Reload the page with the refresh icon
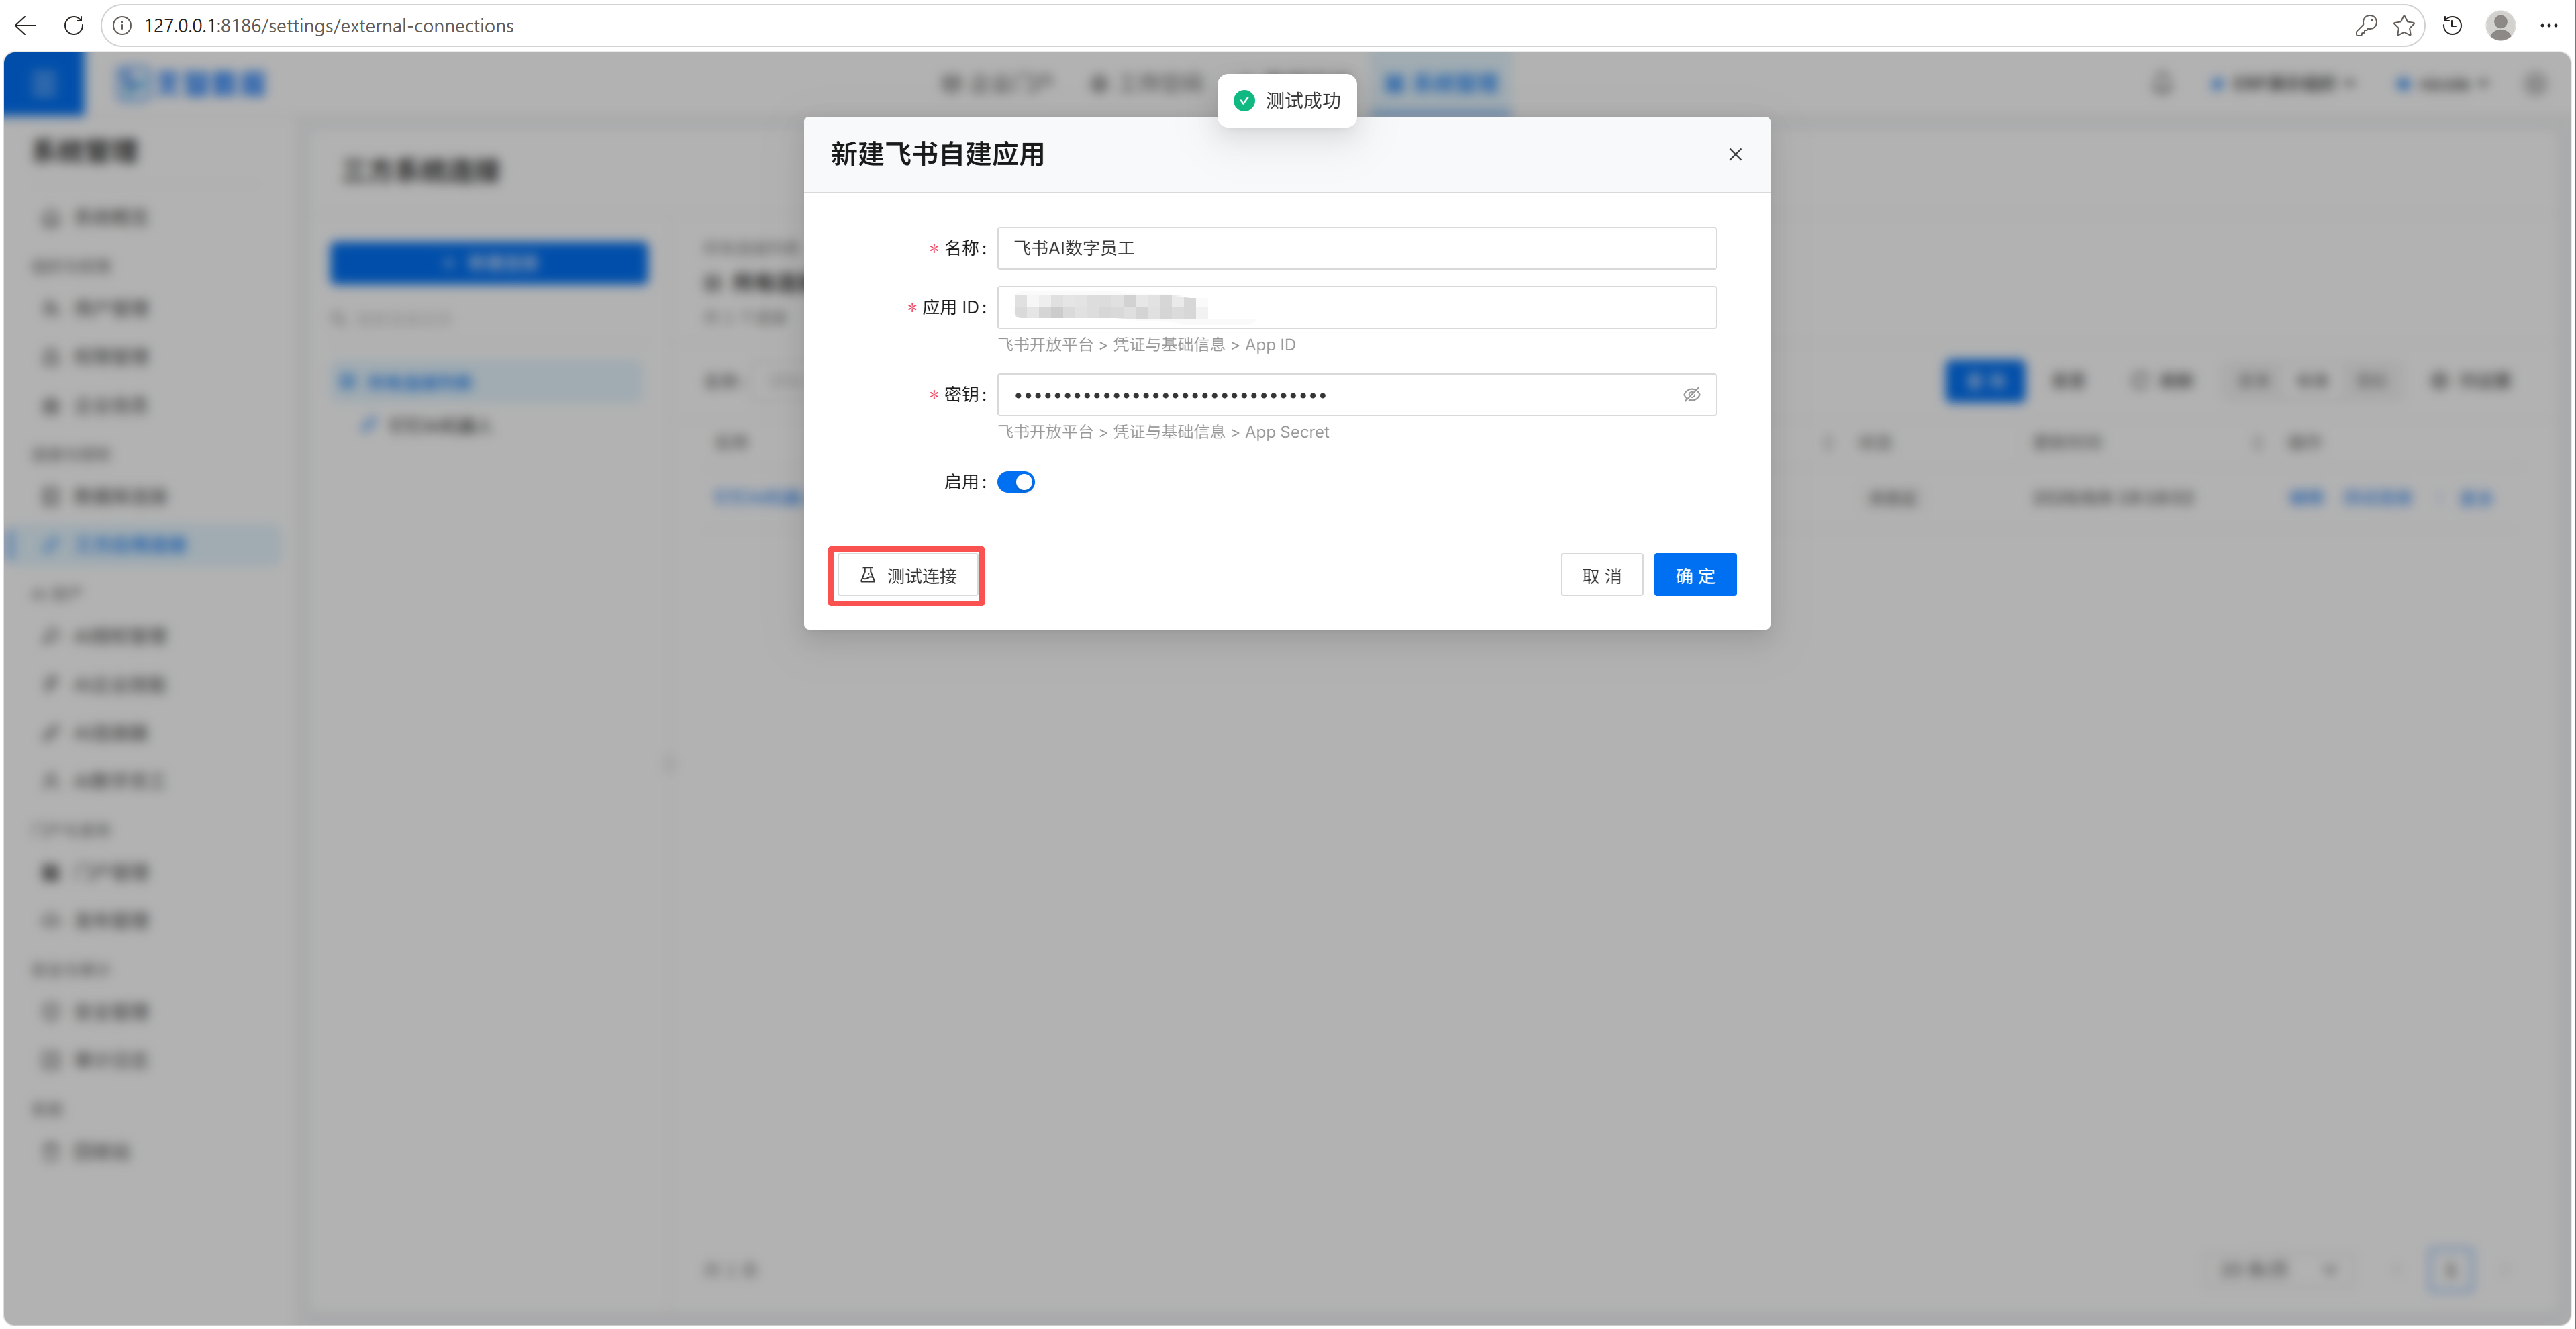 [x=74, y=26]
